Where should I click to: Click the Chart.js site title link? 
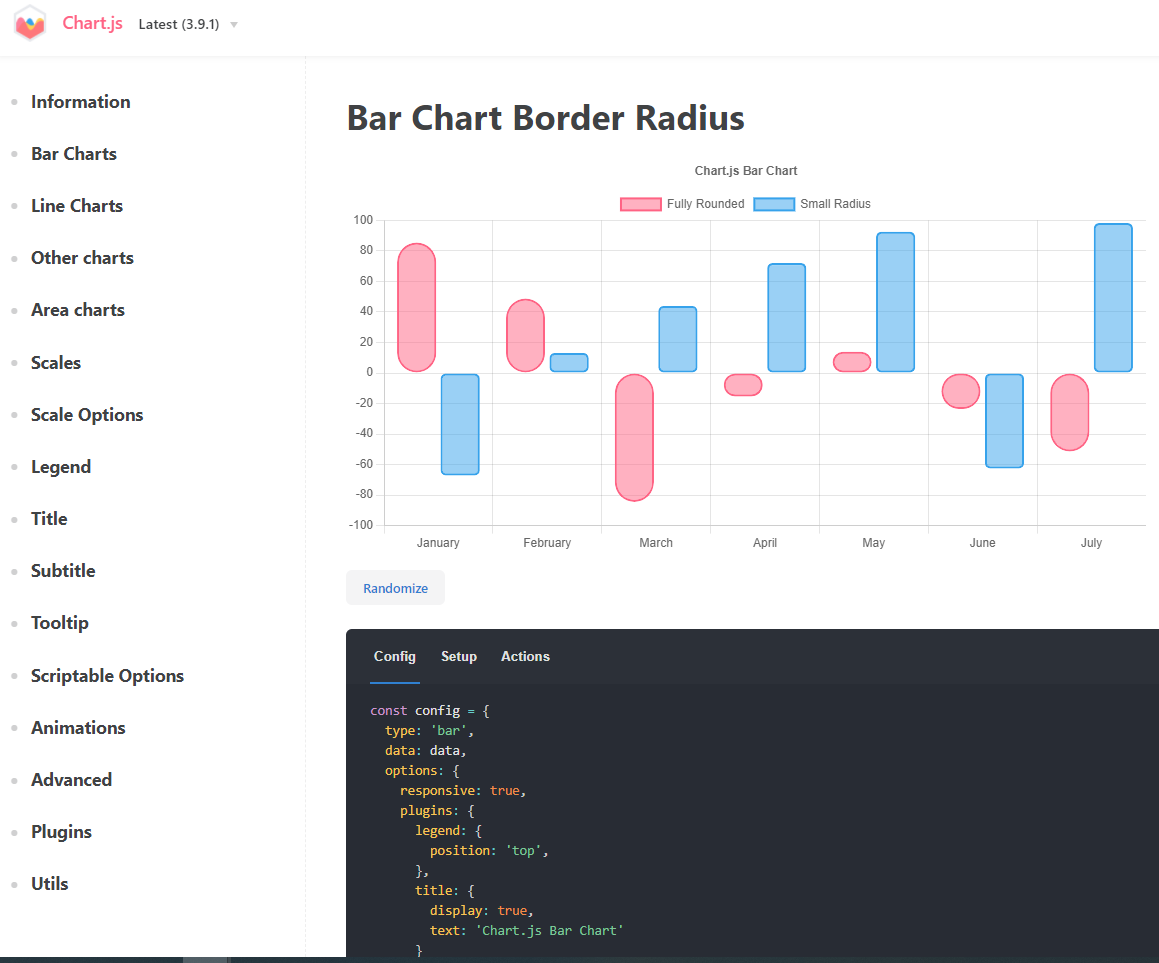point(92,23)
